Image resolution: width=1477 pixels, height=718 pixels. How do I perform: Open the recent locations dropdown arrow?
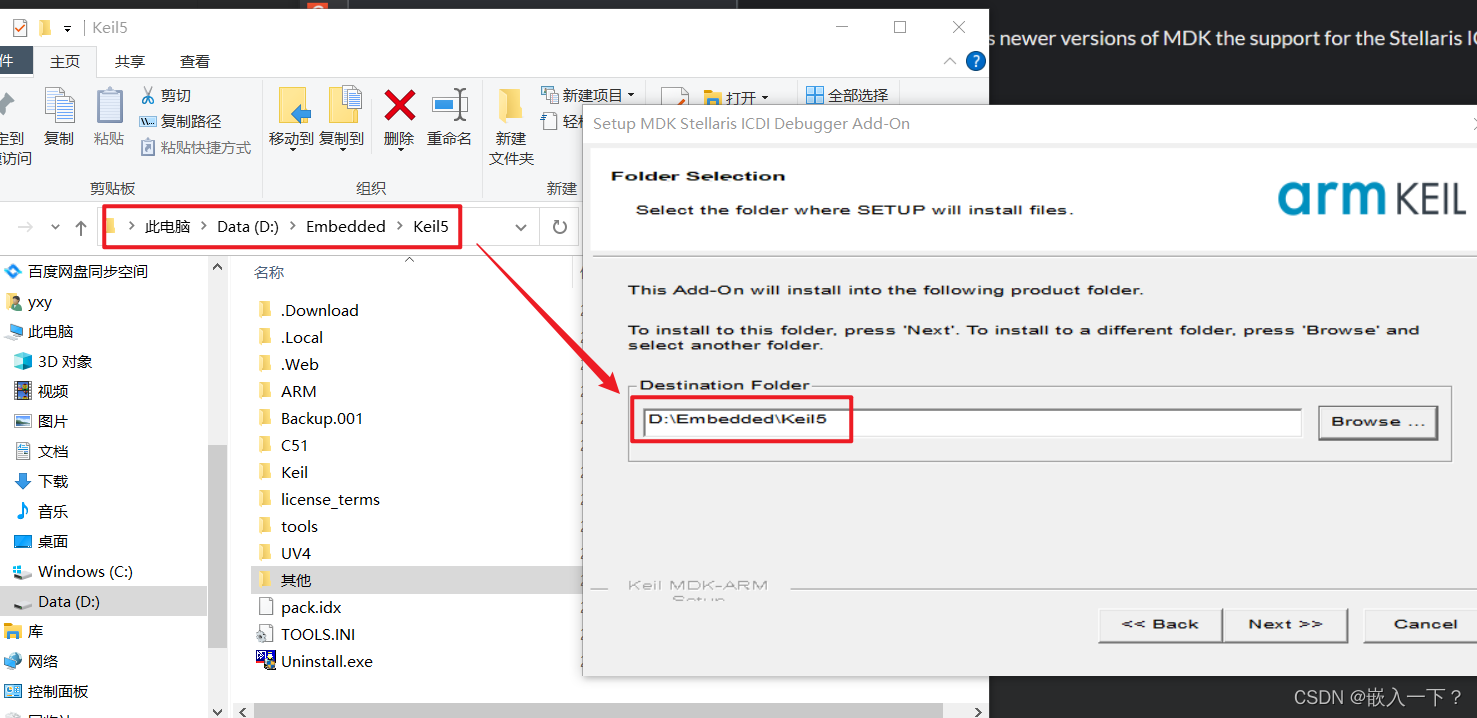click(x=55, y=227)
